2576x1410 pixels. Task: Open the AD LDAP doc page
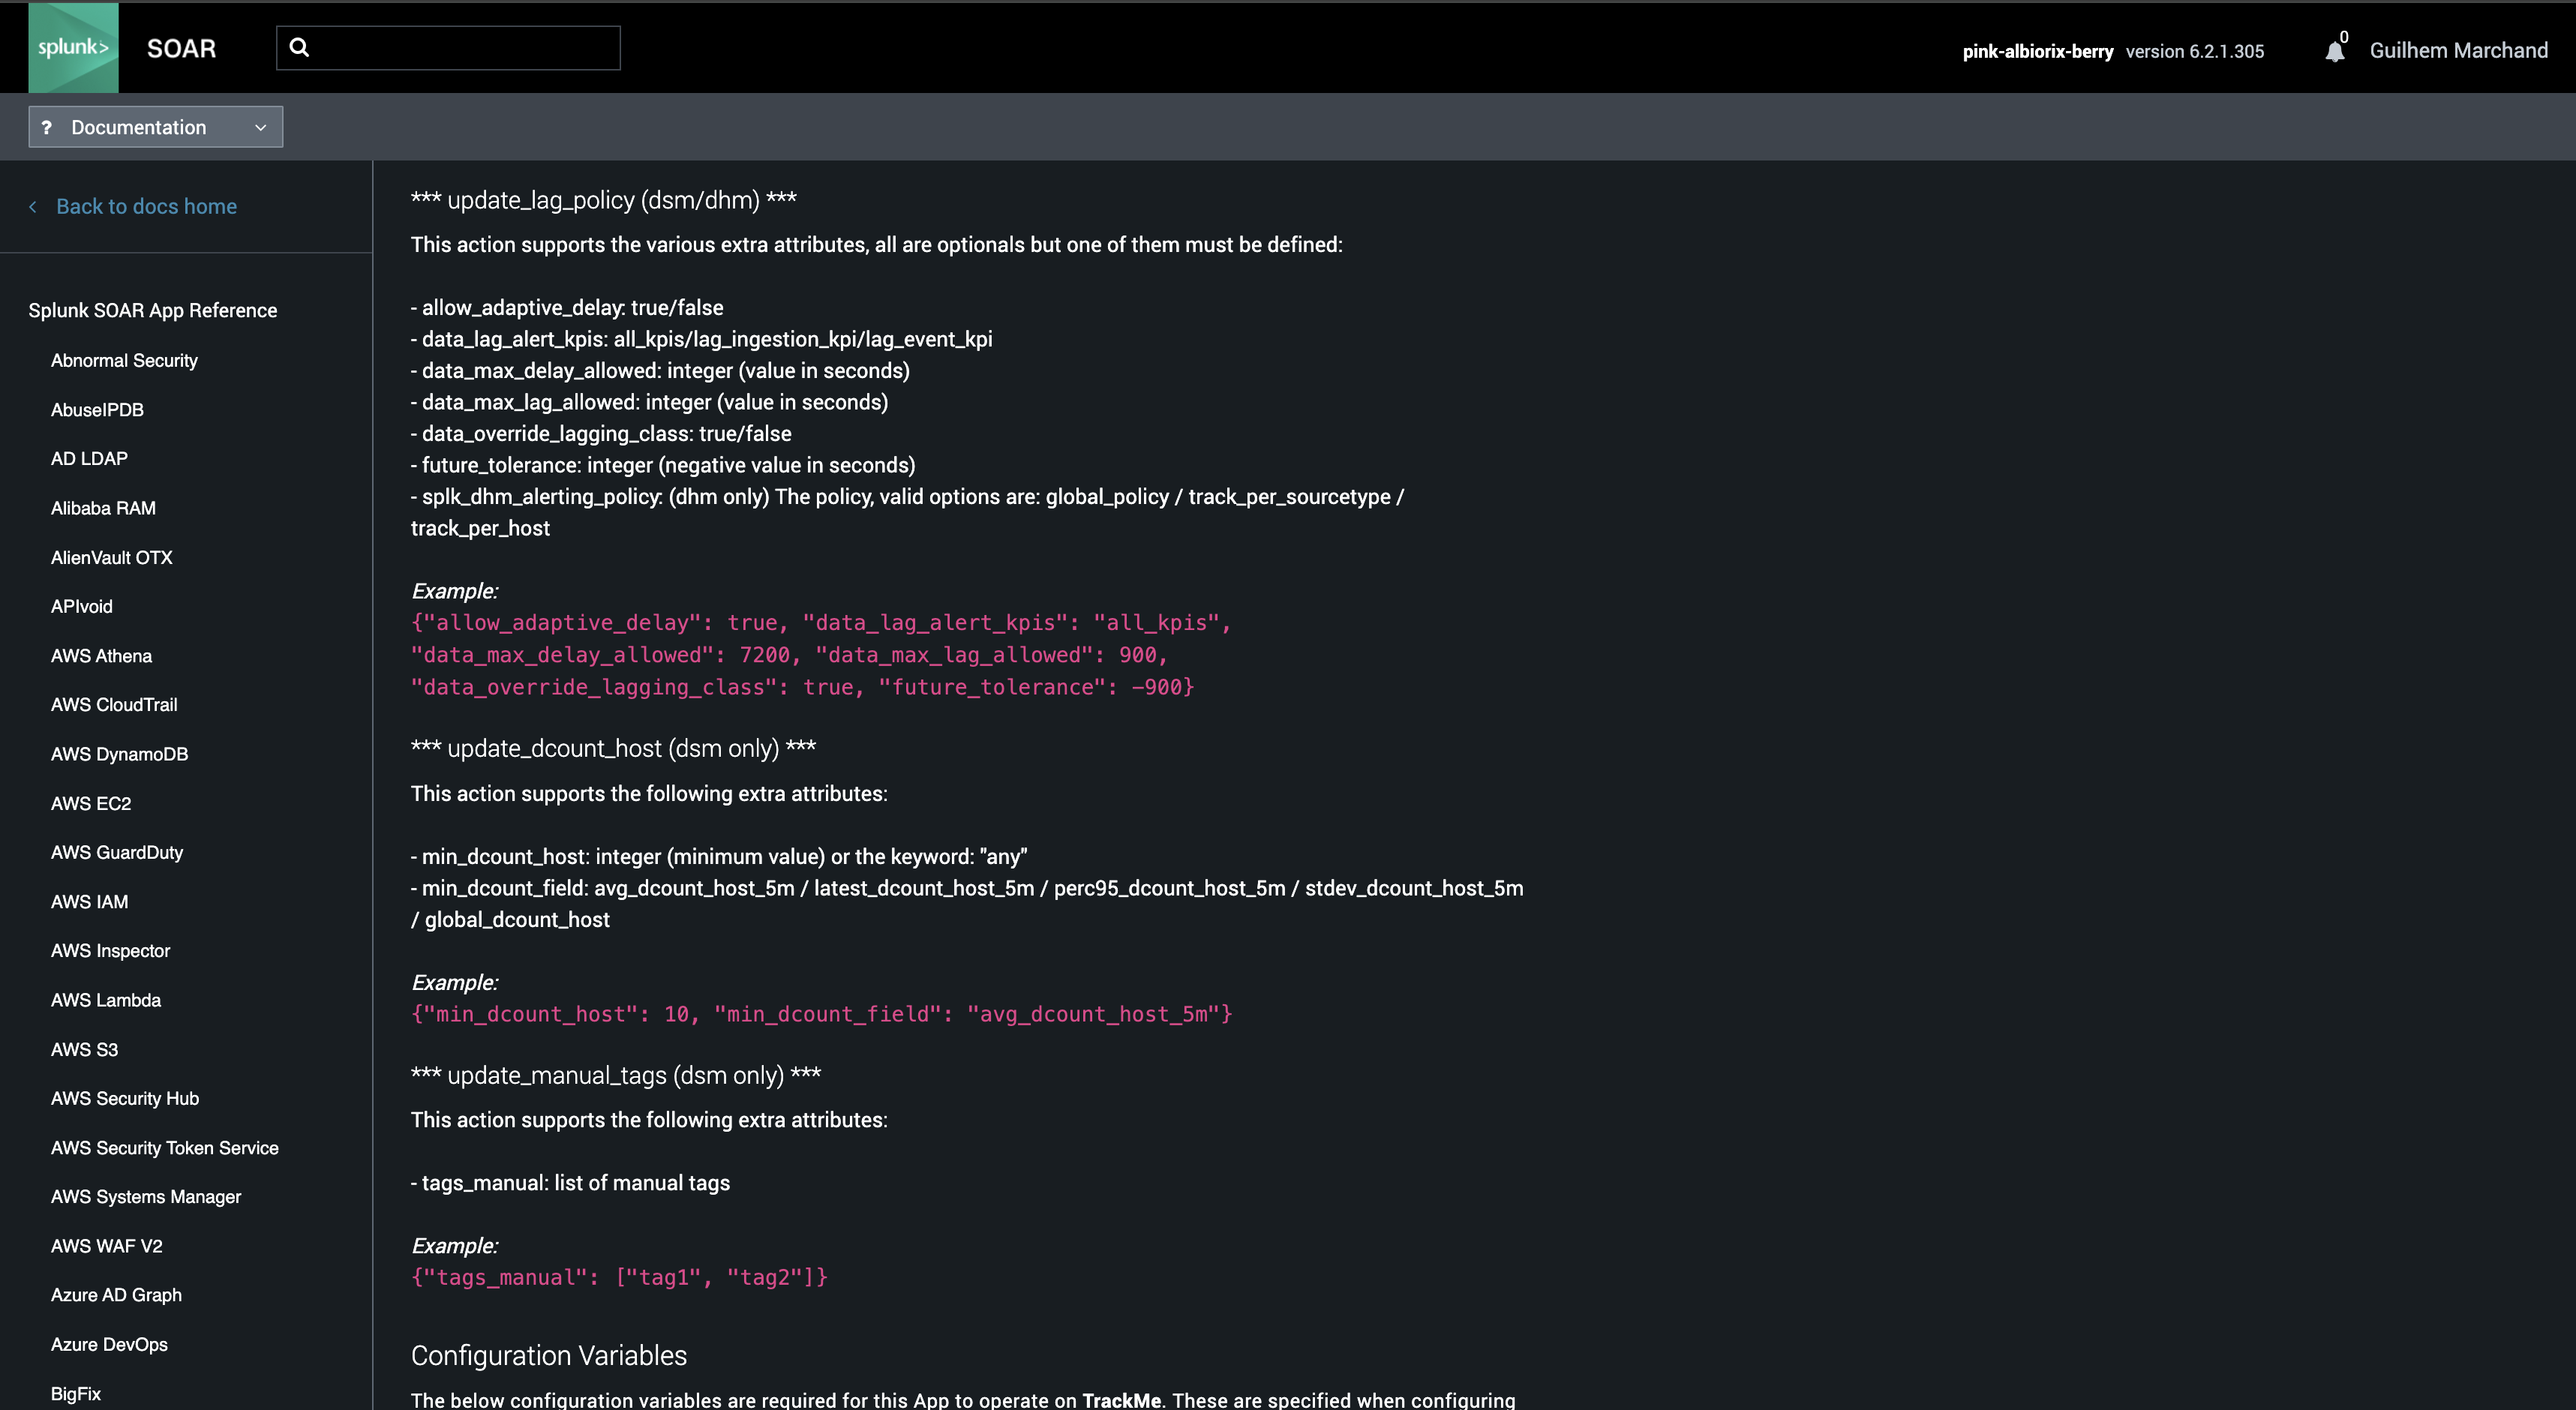pos(89,459)
